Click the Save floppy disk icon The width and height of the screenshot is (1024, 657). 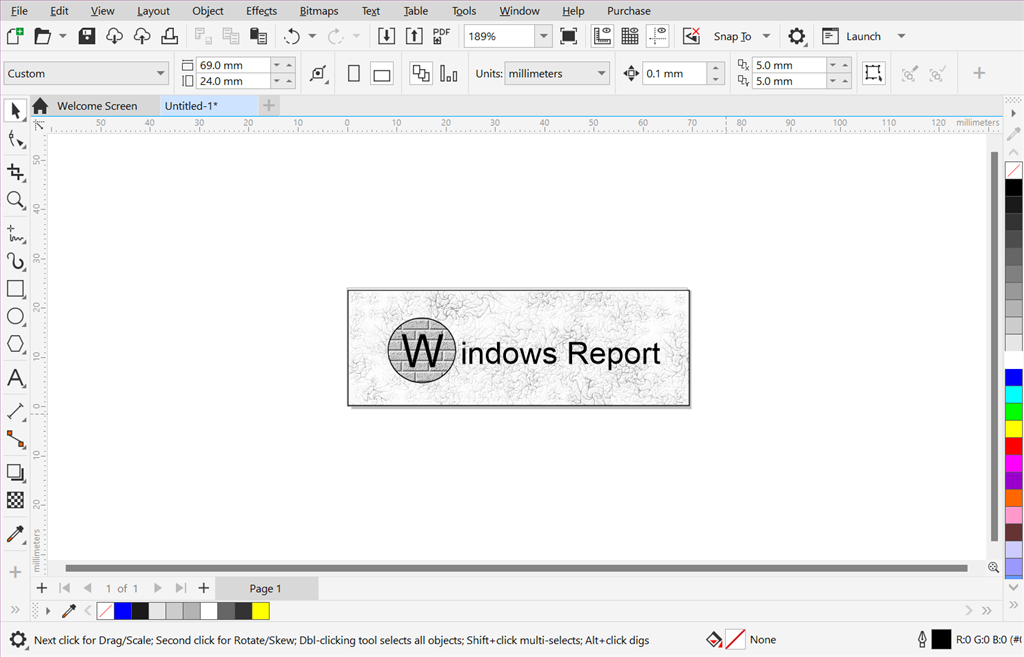(87, 36)
